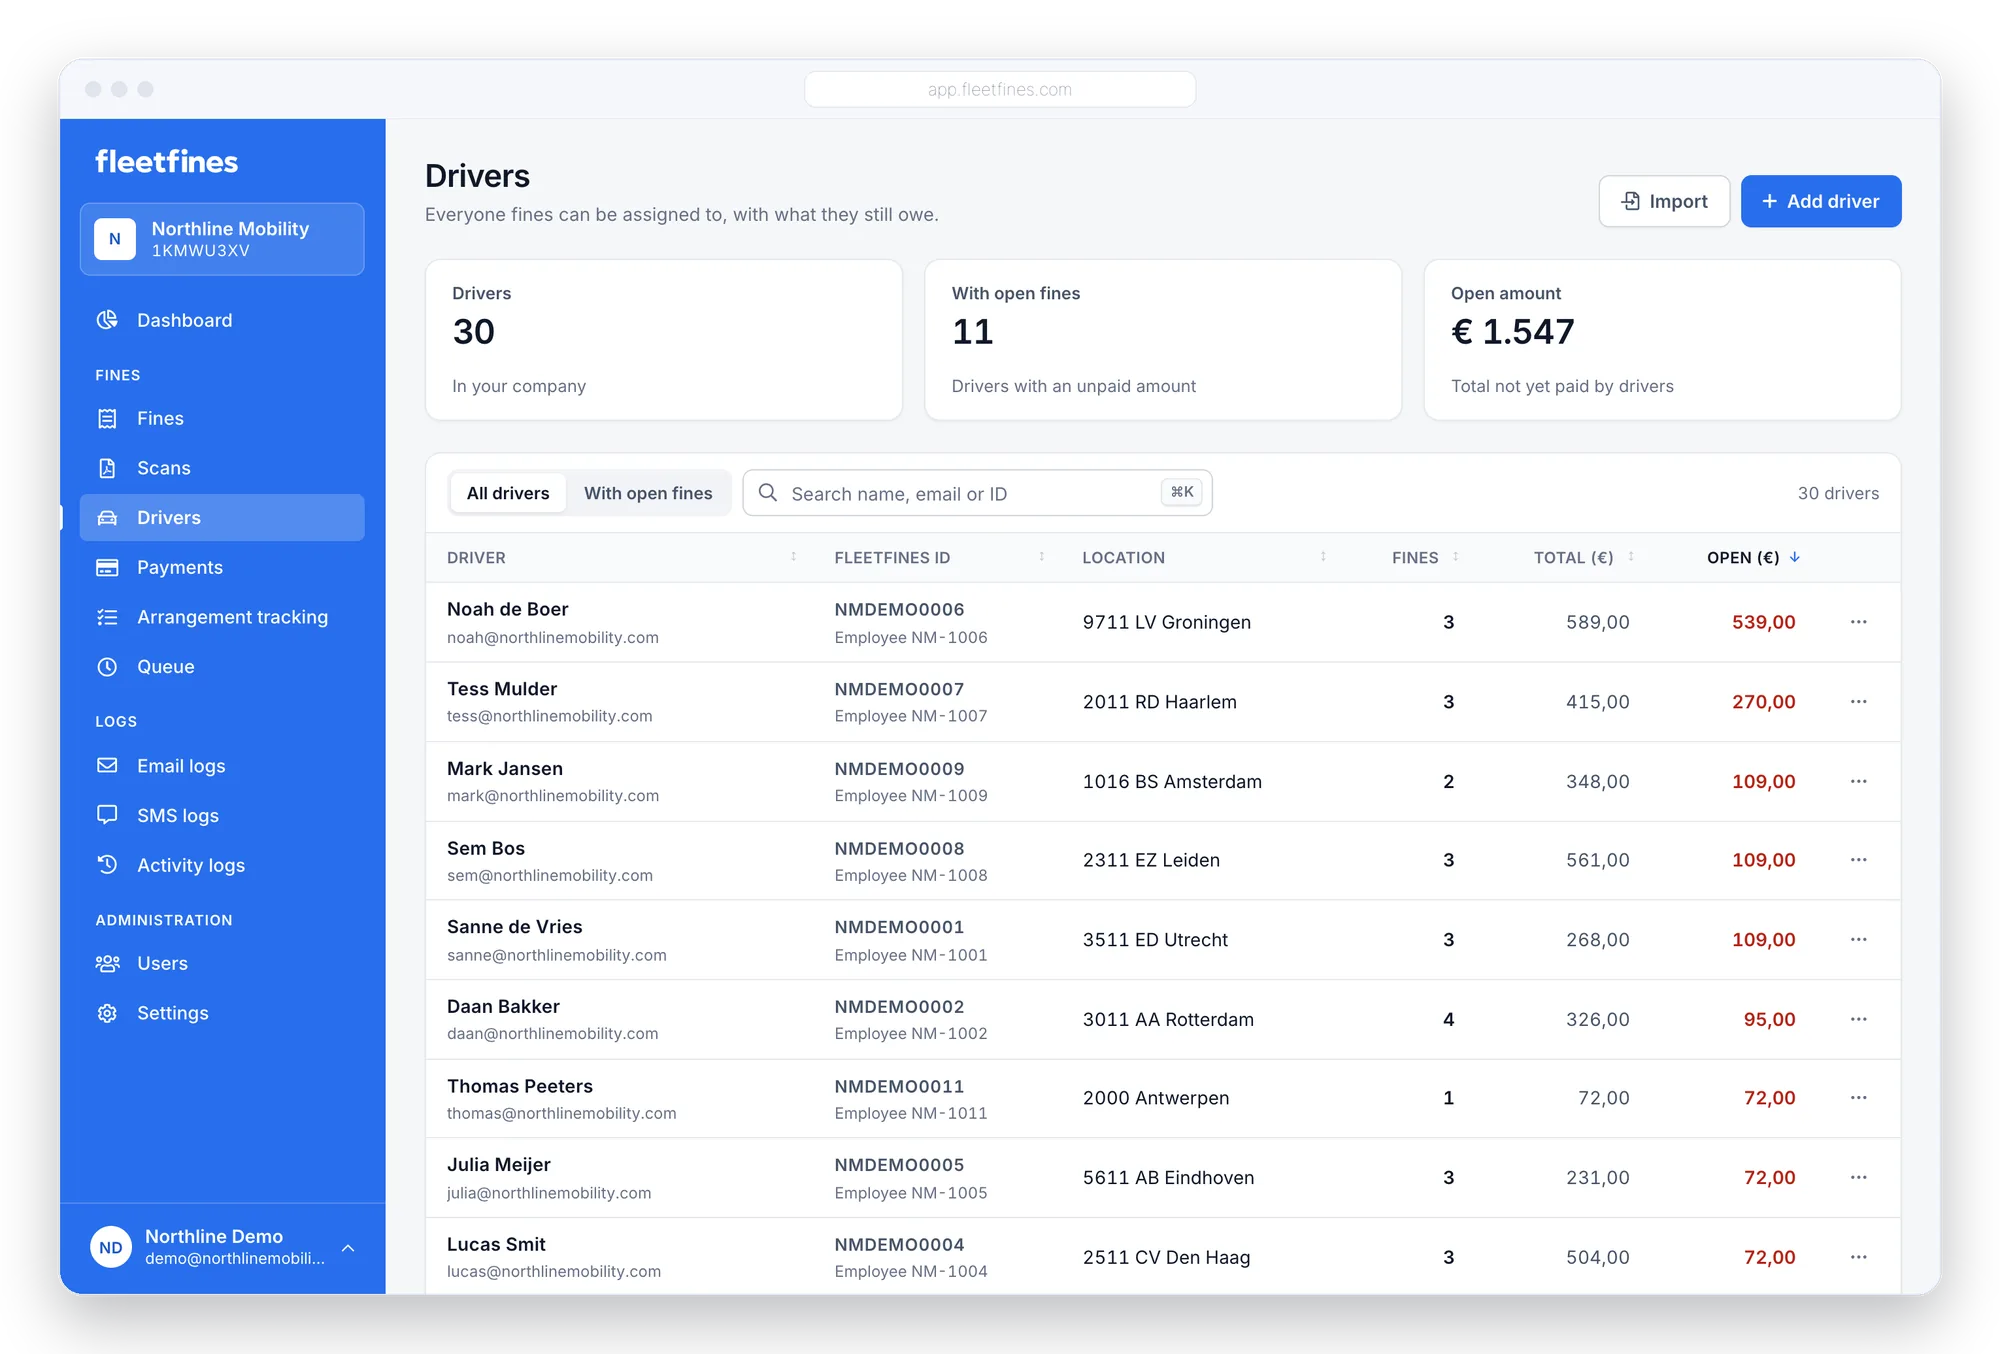2000x1354 pixels.
Task: Select Drivers in the sidebar menu
Action: 222,517
